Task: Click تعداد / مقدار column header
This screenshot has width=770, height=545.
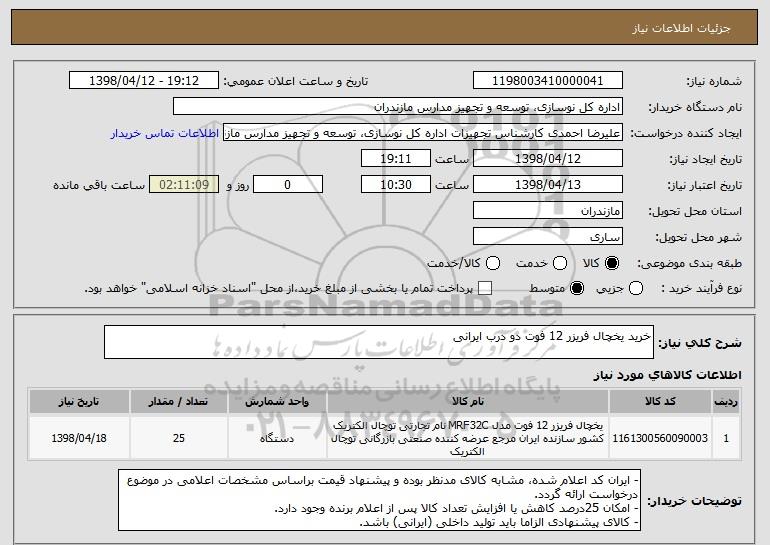Action: pyautogui.click(x=178, y=402)
